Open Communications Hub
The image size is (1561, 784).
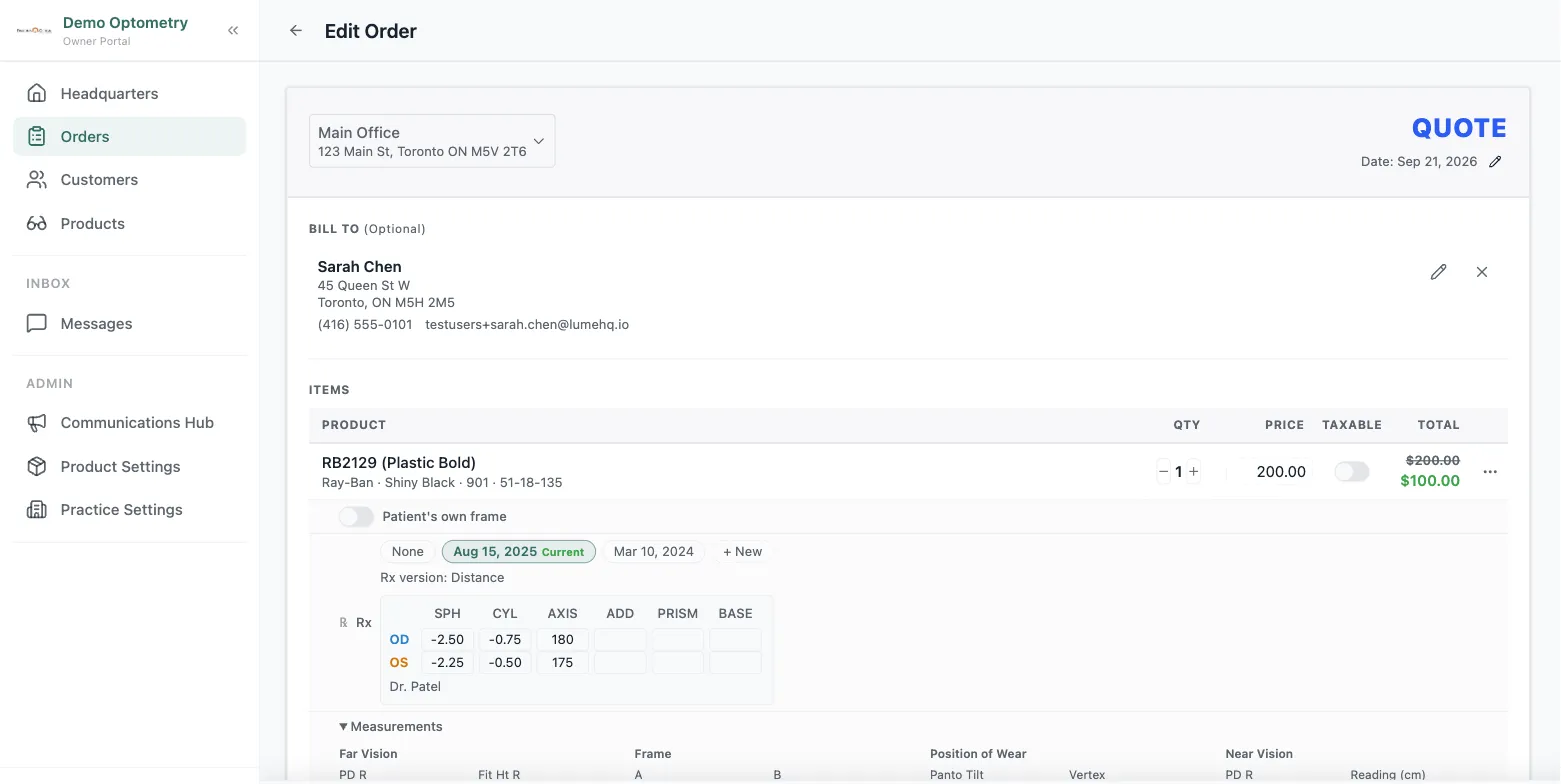[130, 423]
